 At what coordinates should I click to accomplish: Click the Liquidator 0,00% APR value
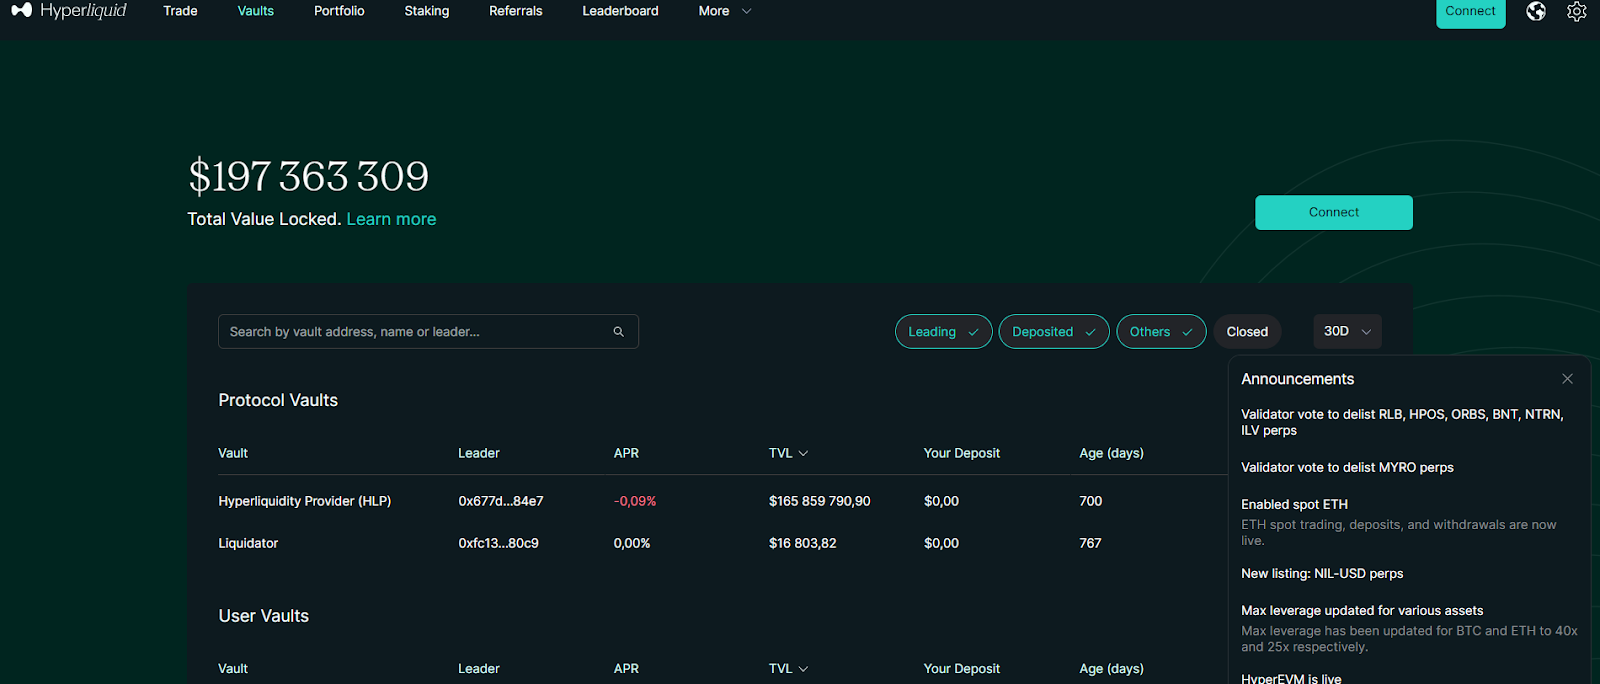point(632,543)
